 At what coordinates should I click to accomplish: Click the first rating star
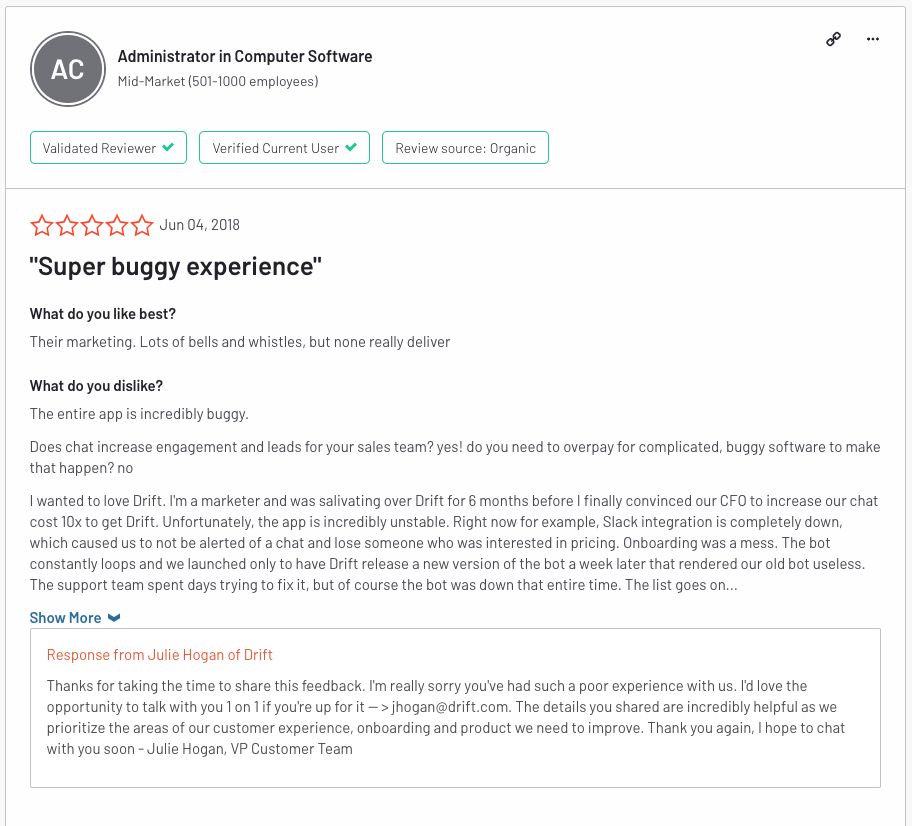tap(42, 225)
